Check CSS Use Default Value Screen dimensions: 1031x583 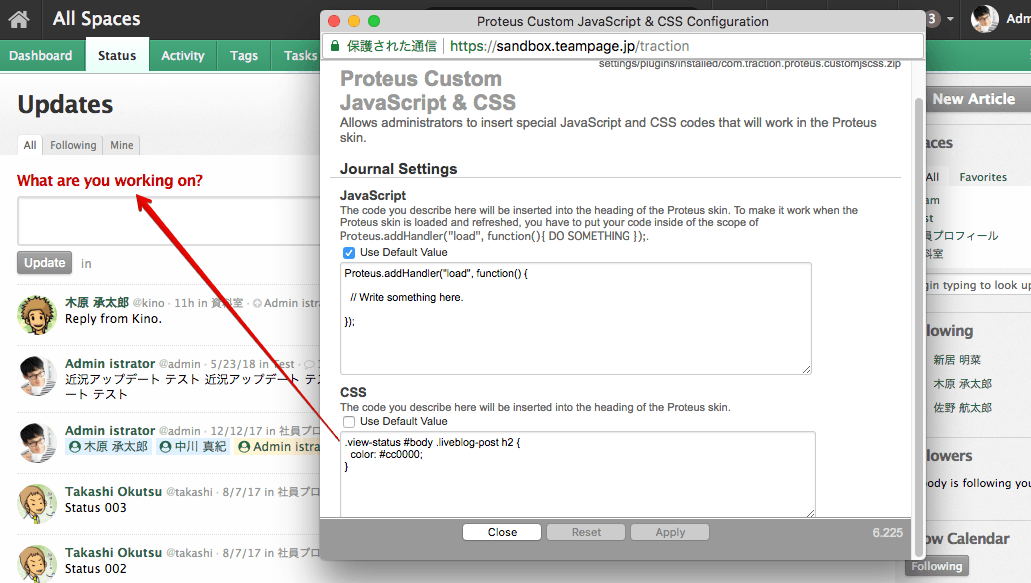tap(348, 422)
